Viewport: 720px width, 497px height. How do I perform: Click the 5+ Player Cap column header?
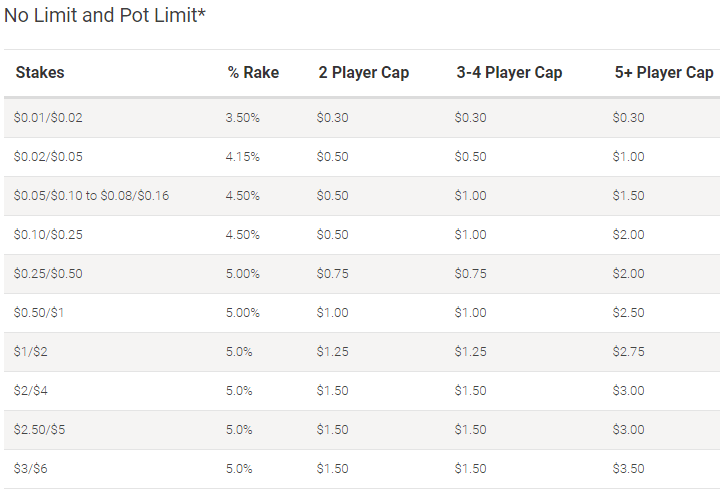coord(664,73)
